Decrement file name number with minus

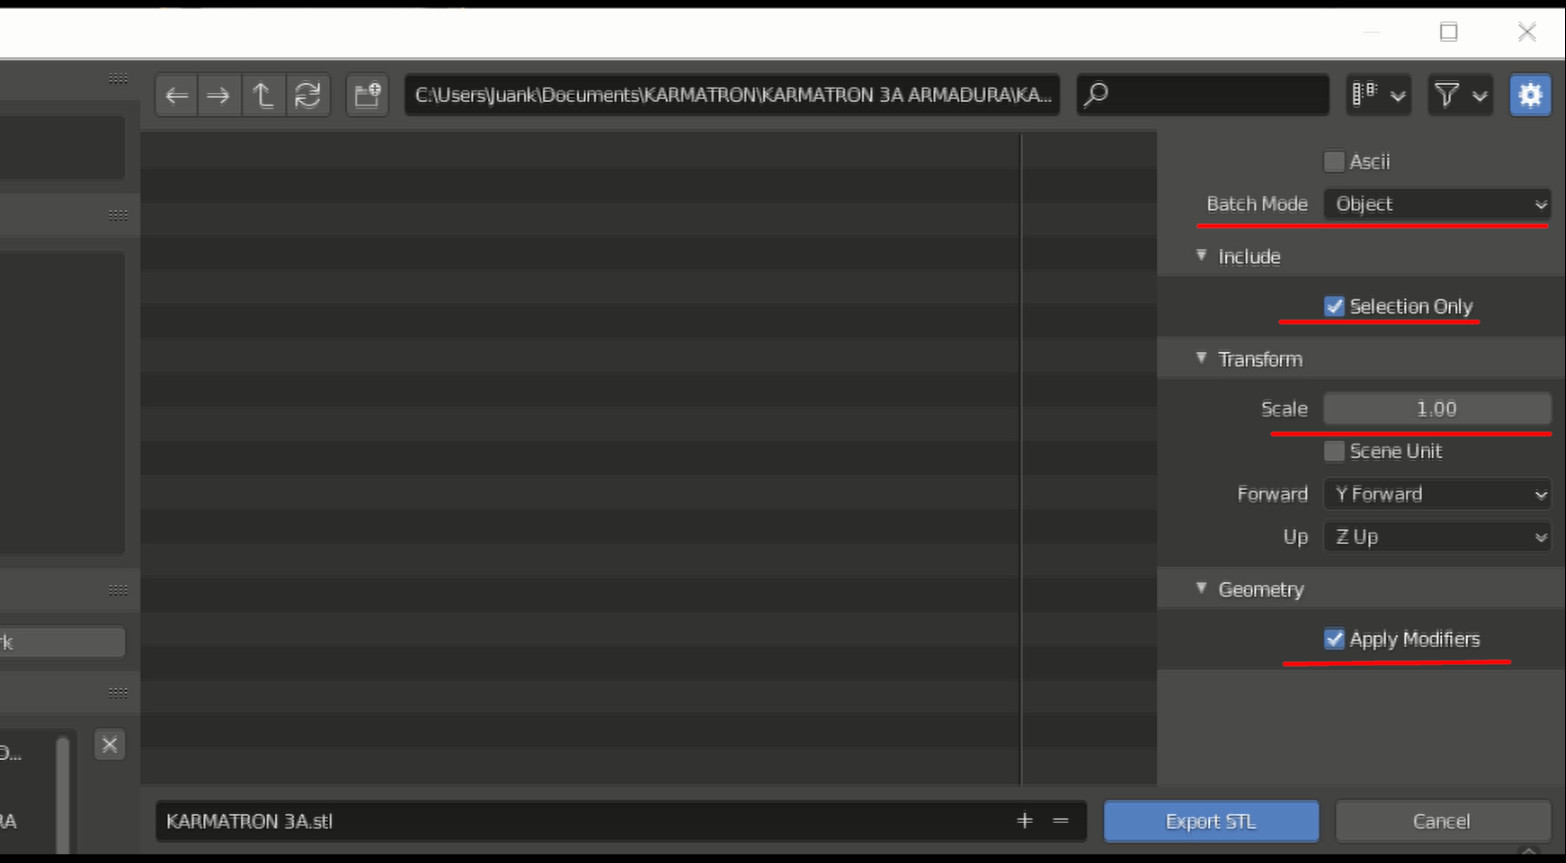1060,821
